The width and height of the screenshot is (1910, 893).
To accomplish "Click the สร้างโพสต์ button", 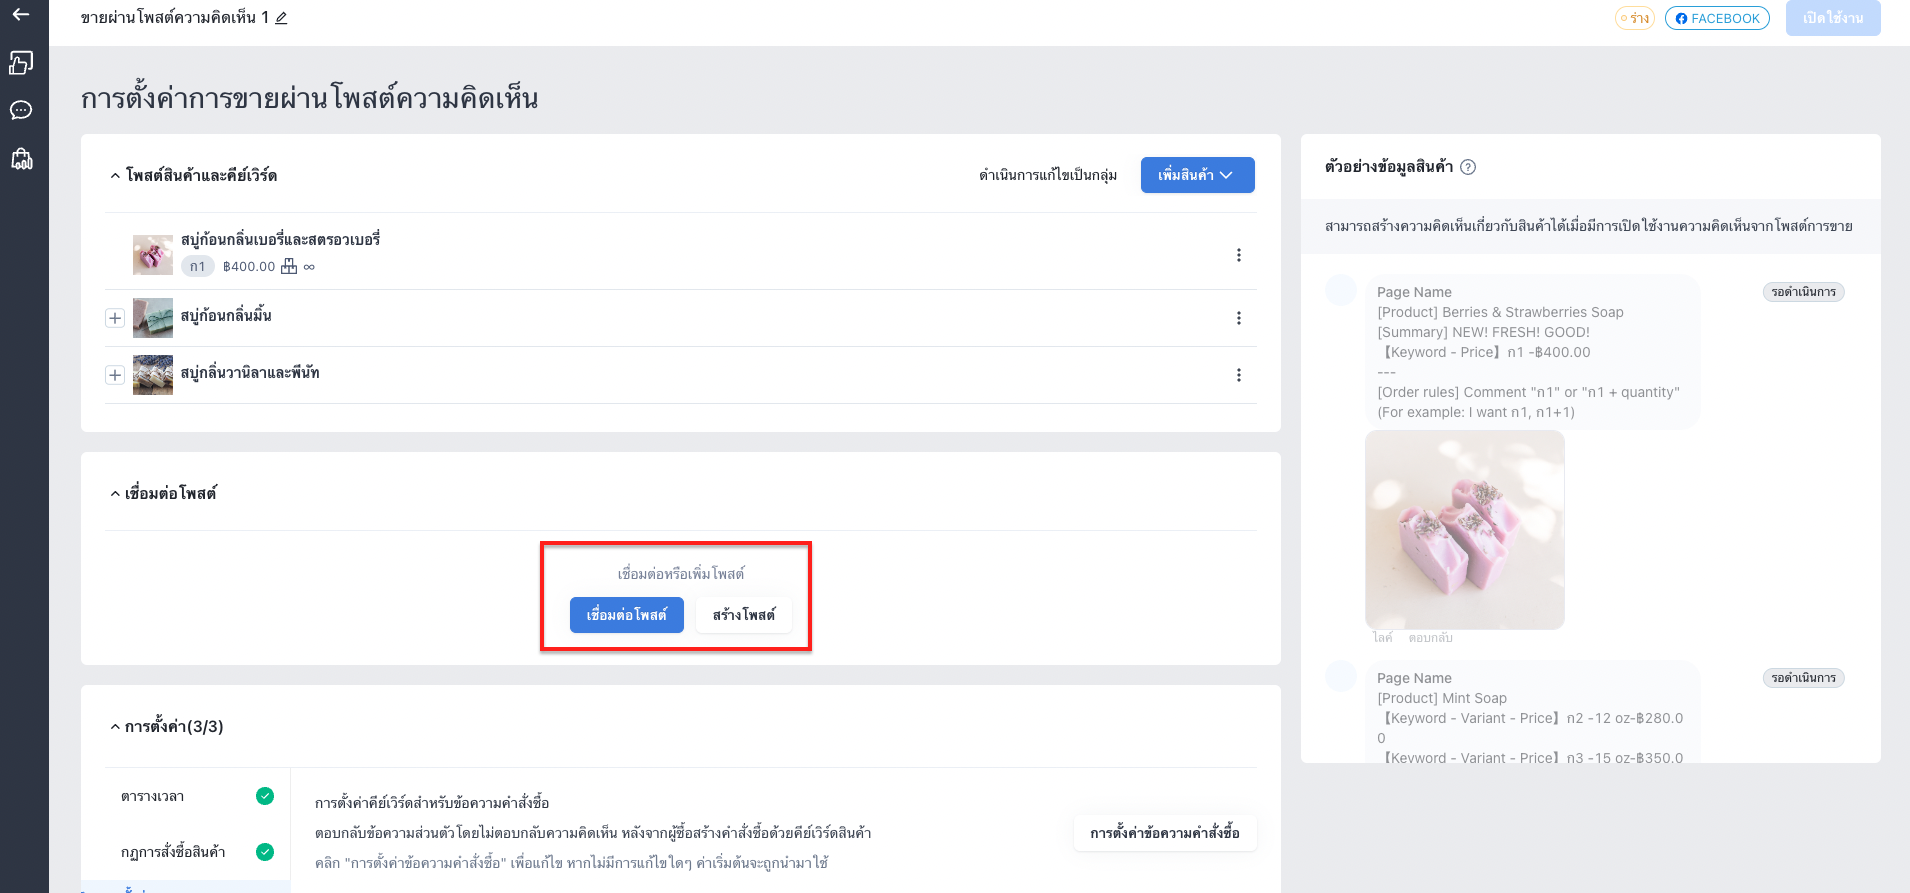I will tap(744, 615).
